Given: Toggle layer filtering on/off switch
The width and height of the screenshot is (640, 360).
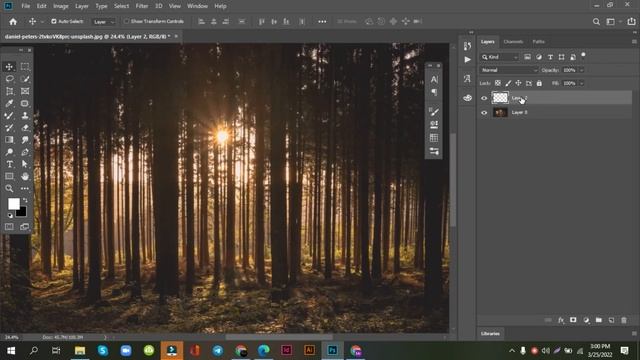Looking at the screenshot, I should [583, 55].
